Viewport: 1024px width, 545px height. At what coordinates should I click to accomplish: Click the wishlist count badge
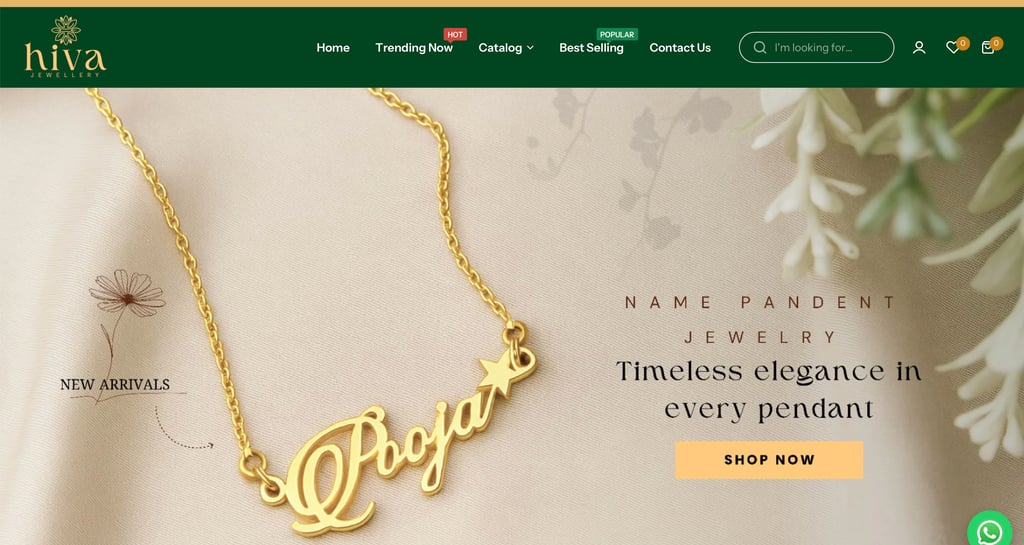[x=963, y=44]
